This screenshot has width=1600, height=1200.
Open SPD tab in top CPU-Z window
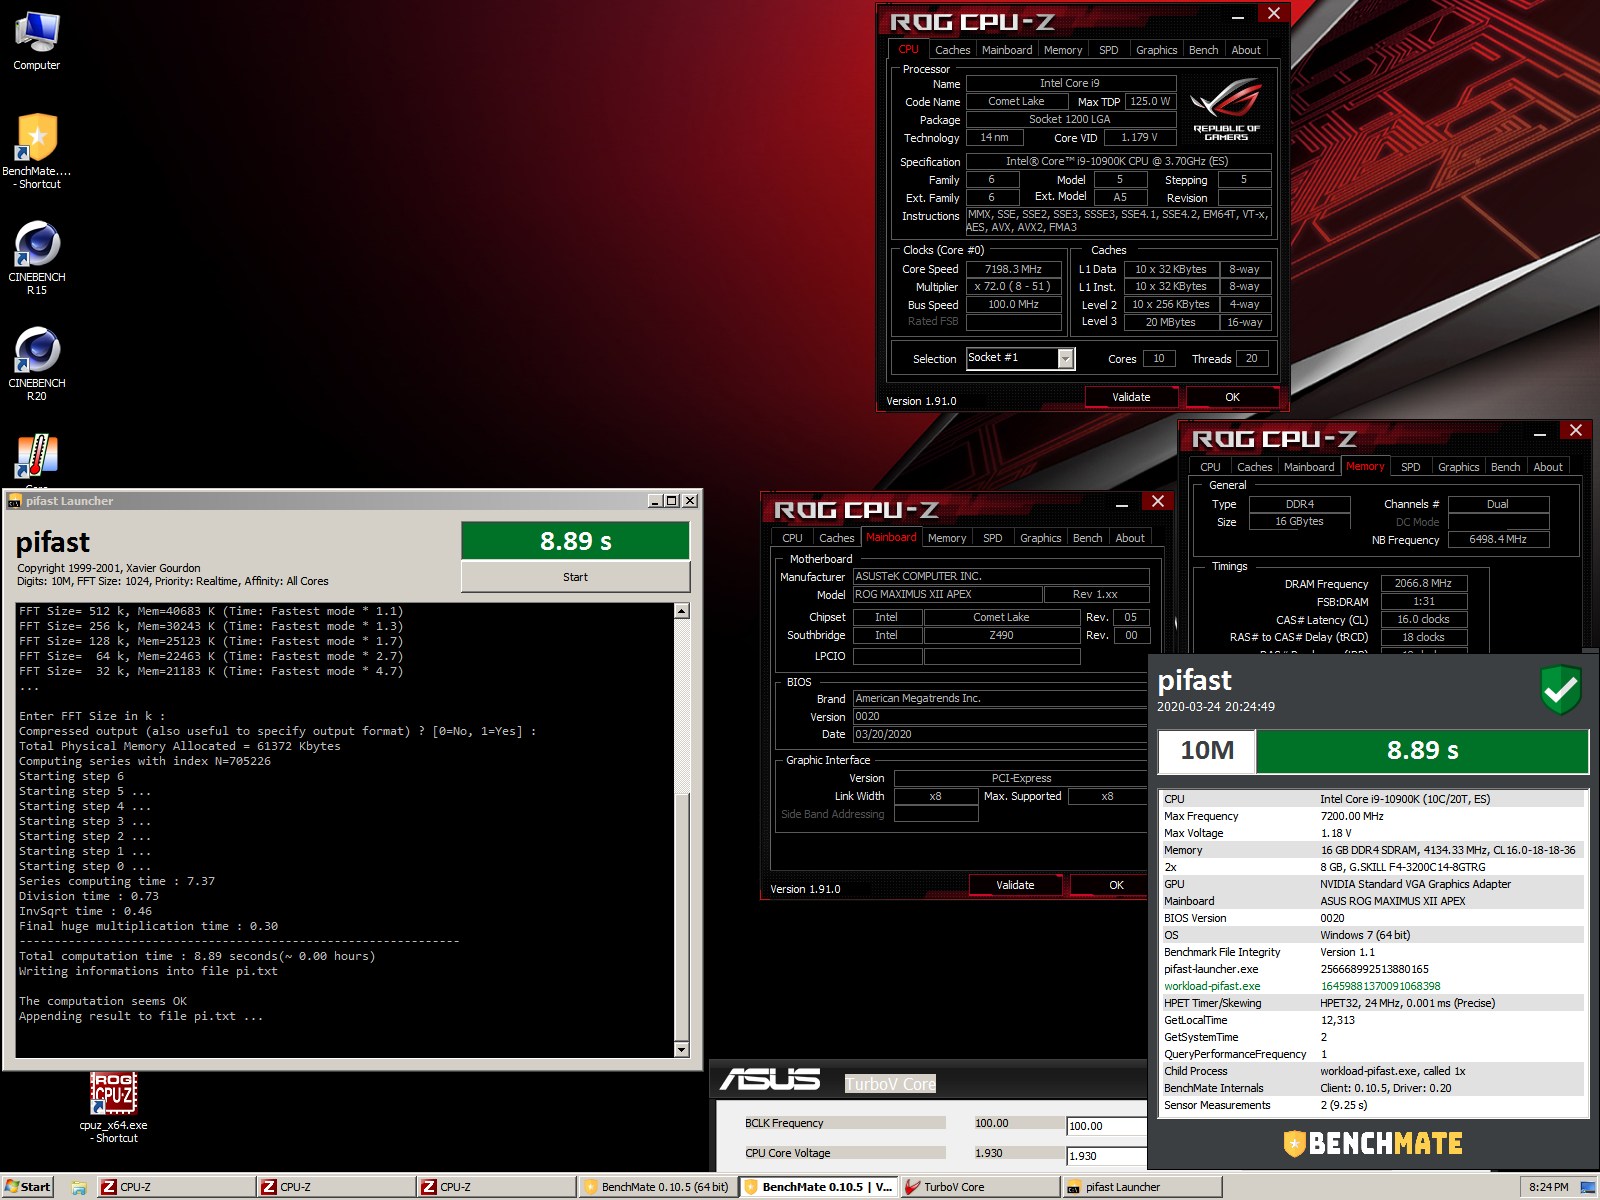1108,50
